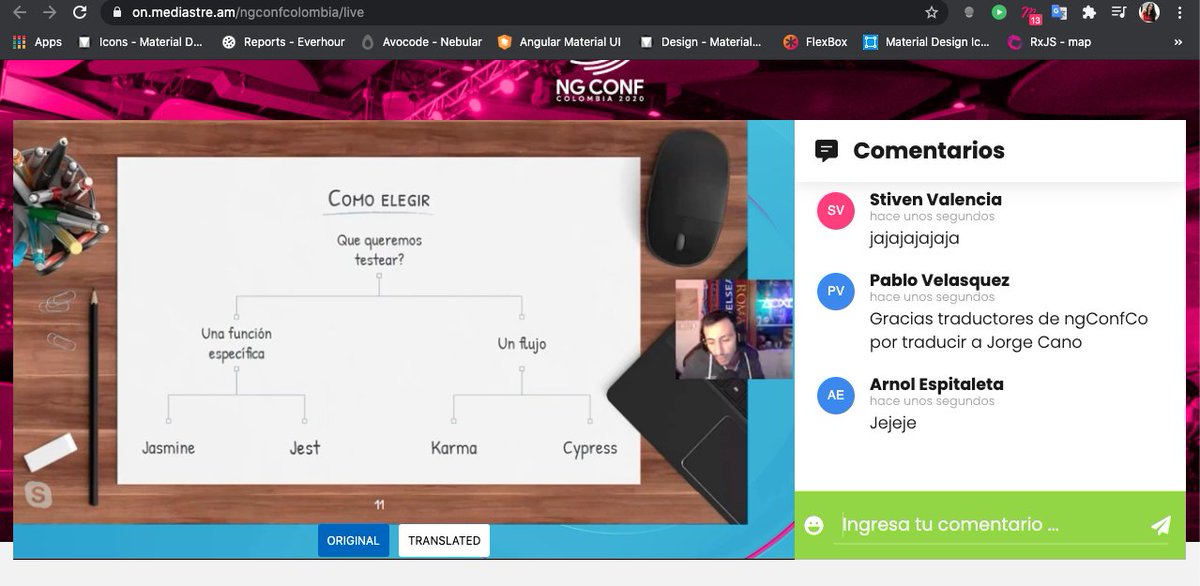This screenshot has height=586, width=1200.
Task: Click the gray circle extension icon
Action: click(x=968, y=13)
